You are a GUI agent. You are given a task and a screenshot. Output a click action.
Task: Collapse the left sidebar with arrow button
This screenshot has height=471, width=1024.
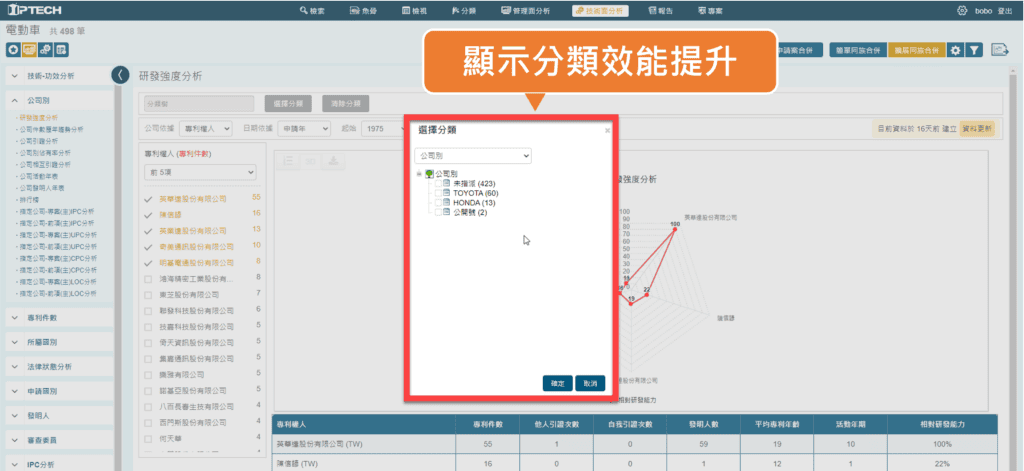tap(120, 75)
